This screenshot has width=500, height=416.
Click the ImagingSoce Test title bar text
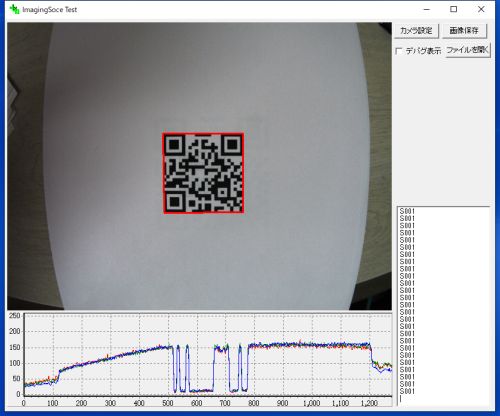point(50,10)
